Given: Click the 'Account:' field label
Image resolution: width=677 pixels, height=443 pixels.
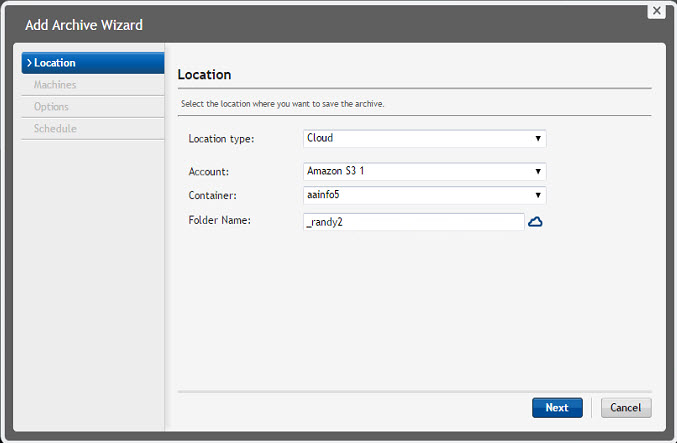Looking at the screenshot, I should click(208, 172).
